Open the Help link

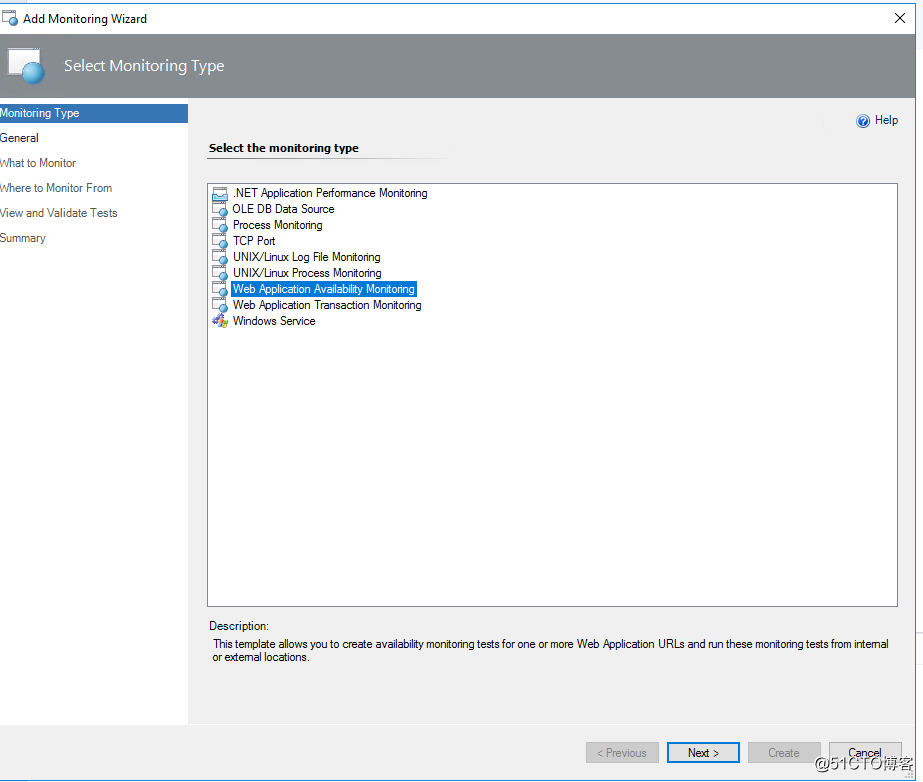pos(886,120)
